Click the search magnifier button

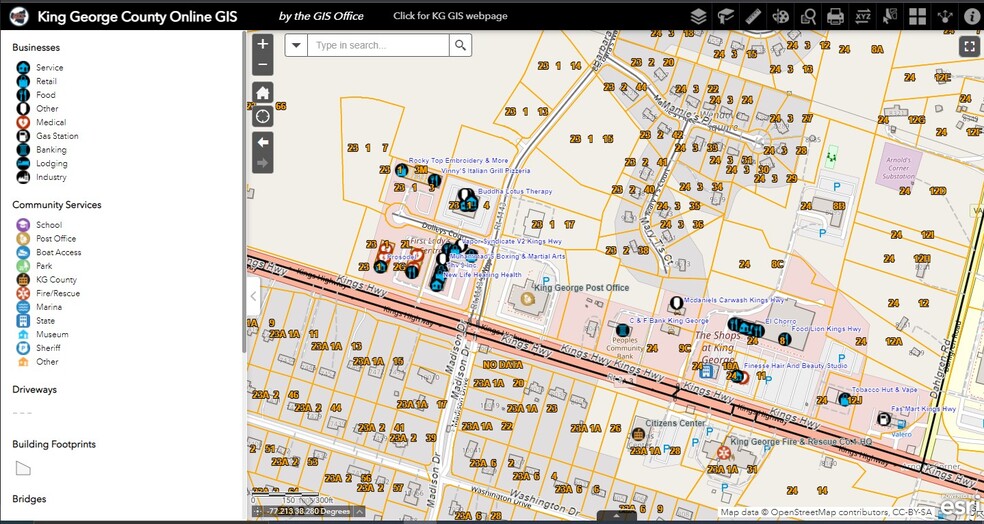point(461,45)
